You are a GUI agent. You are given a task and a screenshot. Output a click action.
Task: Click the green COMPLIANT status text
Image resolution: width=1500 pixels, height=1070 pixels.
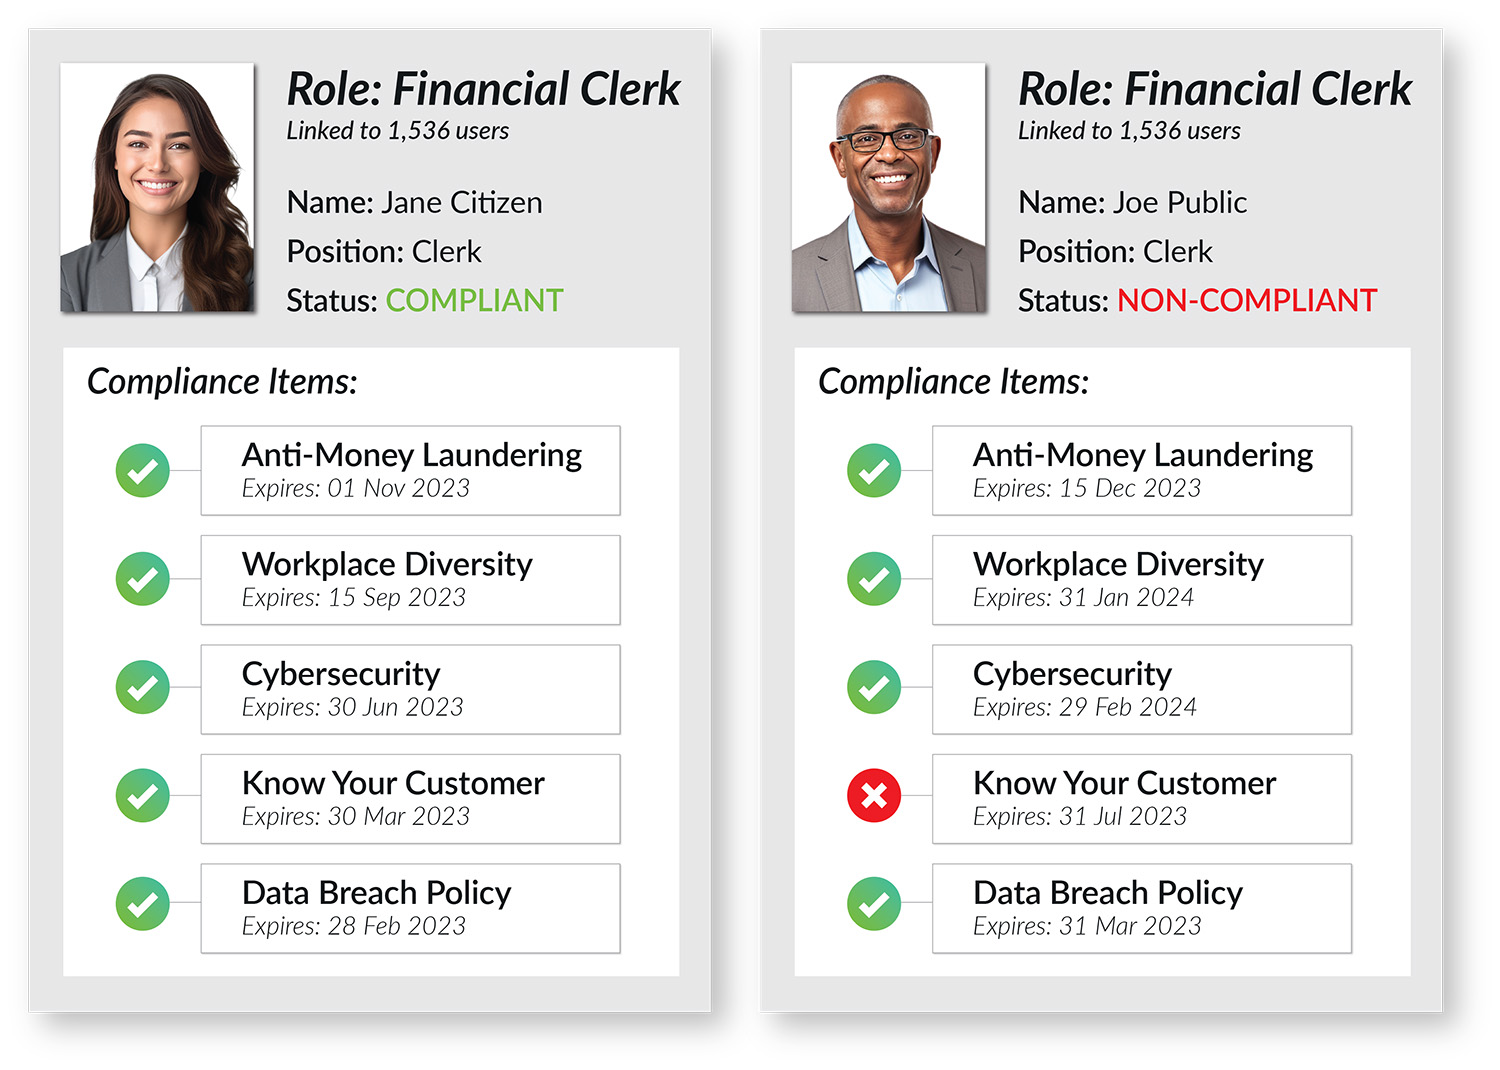[x=474, y=300]
